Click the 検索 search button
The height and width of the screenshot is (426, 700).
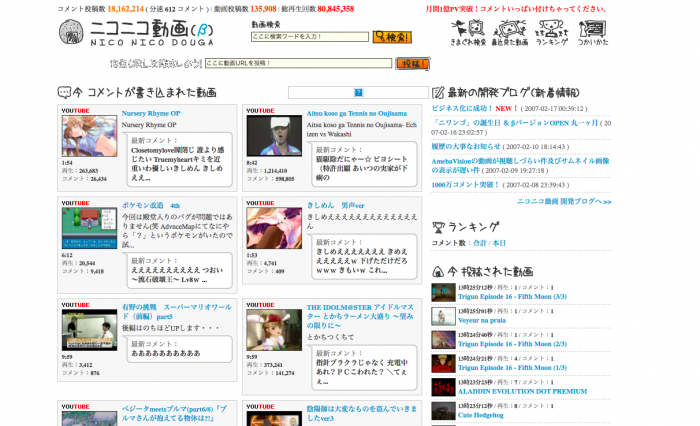tap(392, 37)
